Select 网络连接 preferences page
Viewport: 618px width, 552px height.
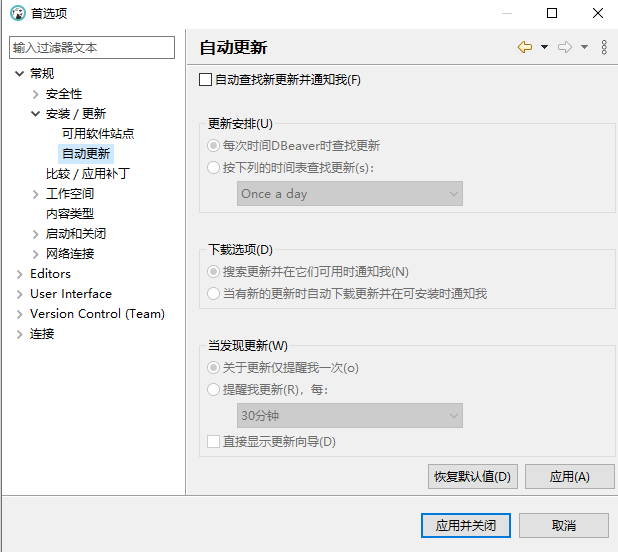(70, 254)
